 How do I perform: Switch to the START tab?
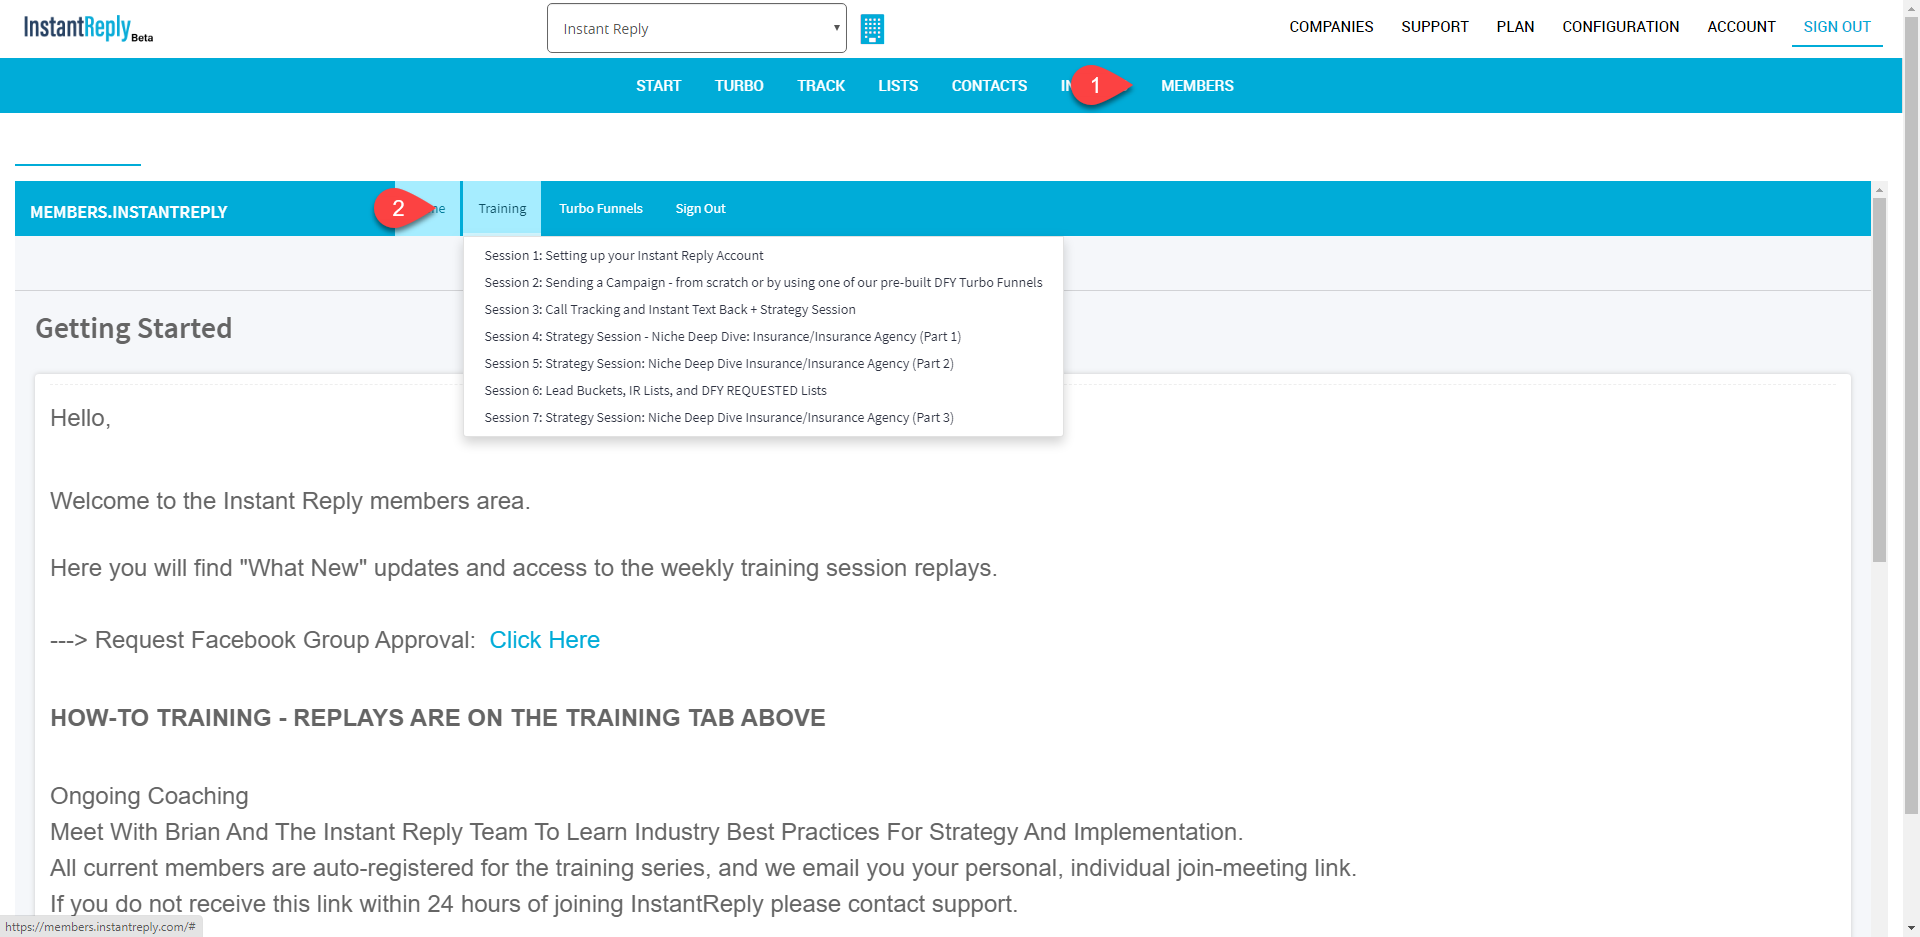click(x=658, y=86)
